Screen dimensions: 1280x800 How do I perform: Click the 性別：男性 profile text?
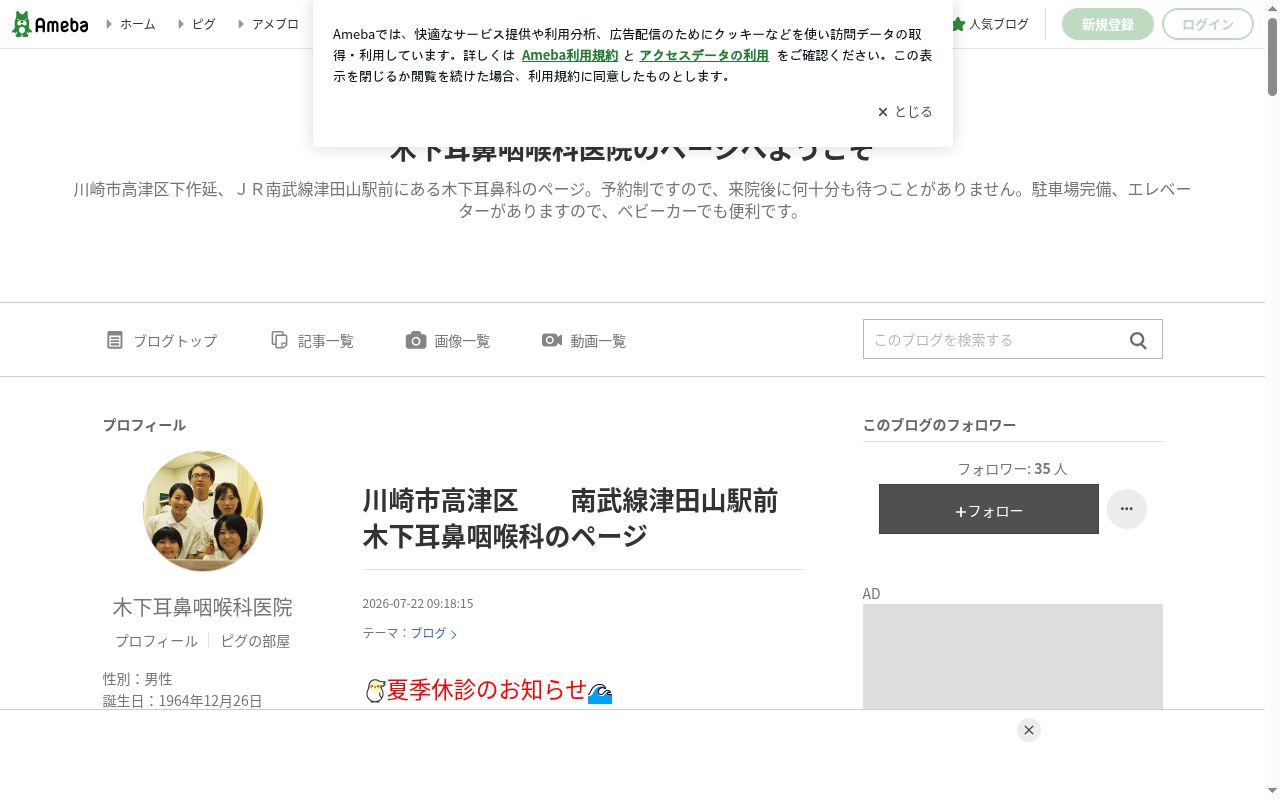138,679
